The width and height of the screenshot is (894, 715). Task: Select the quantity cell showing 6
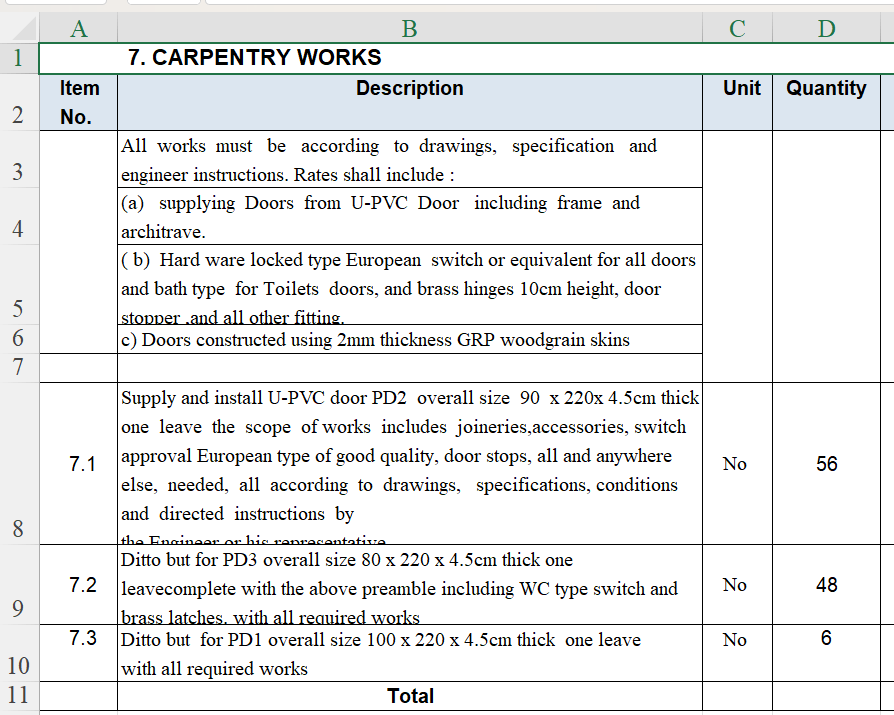pyautogui.click(x=826, y=638)
